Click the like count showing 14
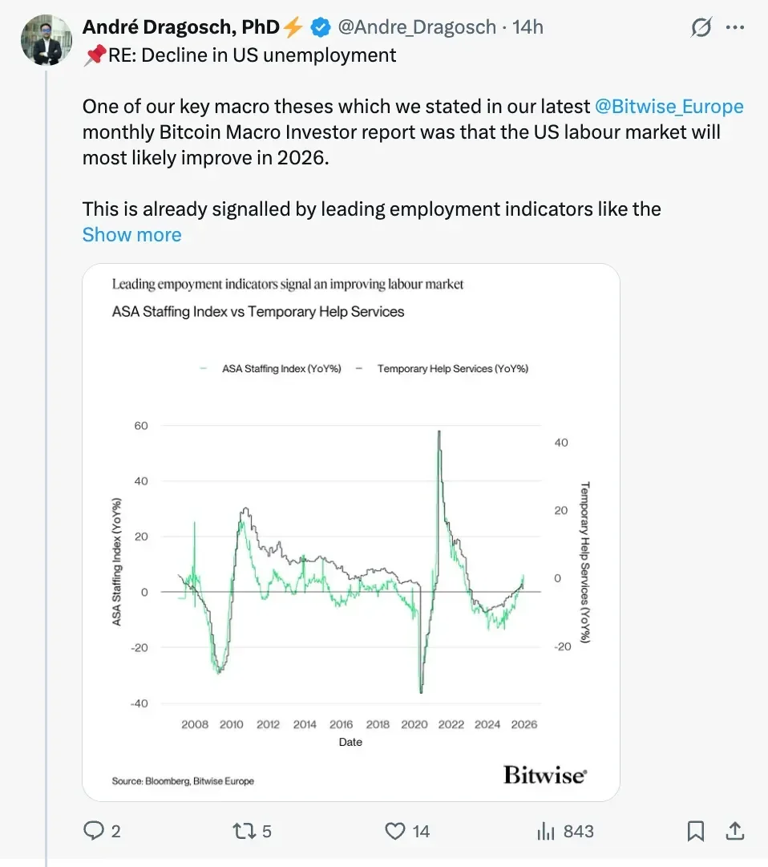 pos(420,831)
